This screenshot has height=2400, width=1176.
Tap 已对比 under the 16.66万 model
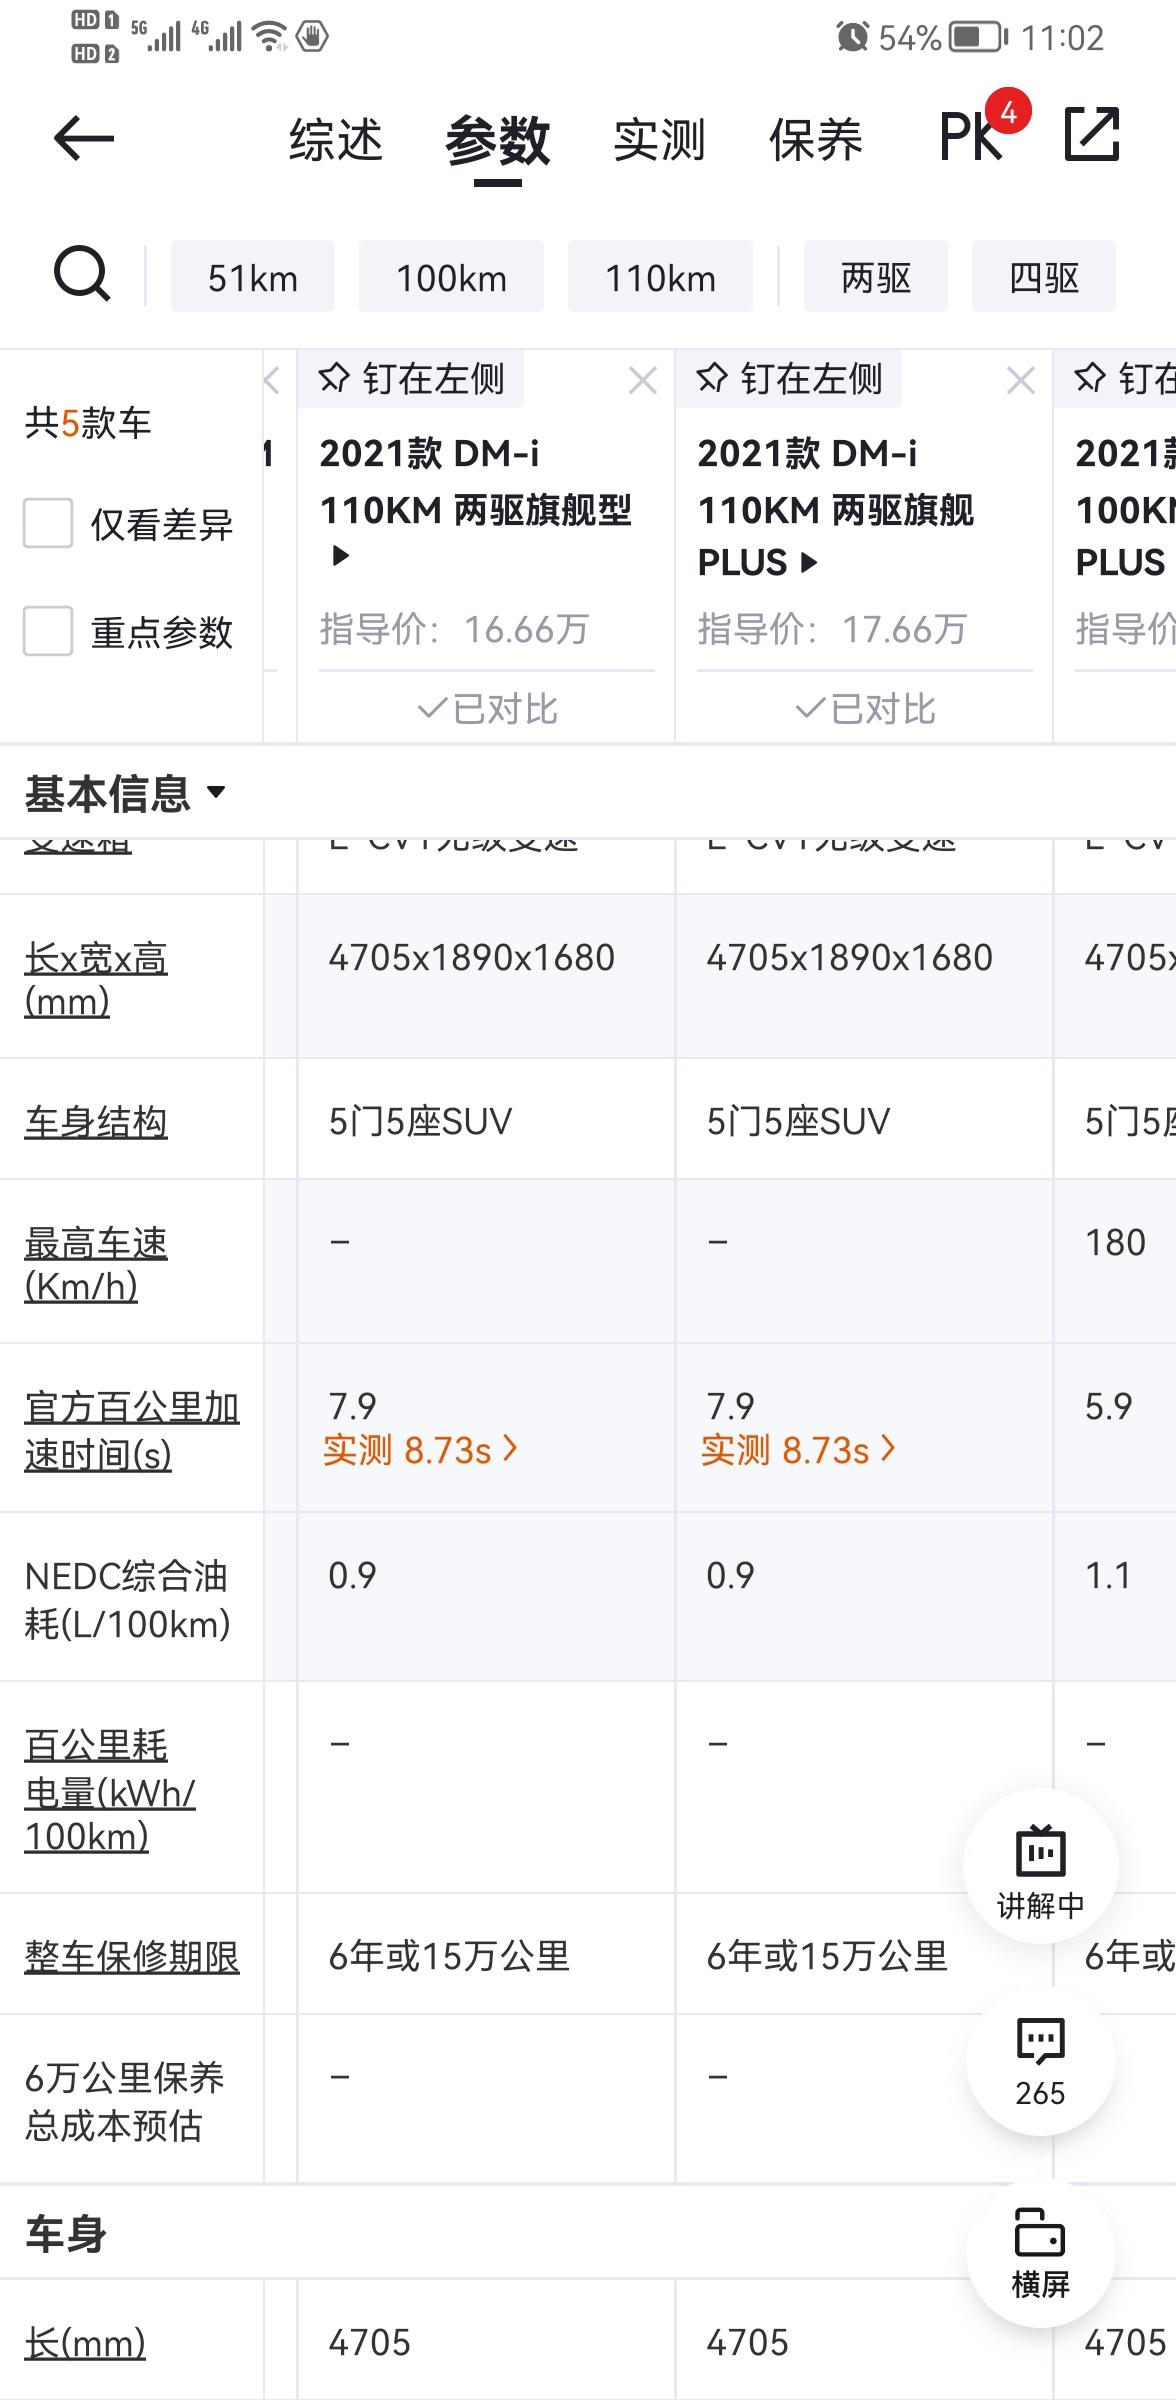(487, 709)
